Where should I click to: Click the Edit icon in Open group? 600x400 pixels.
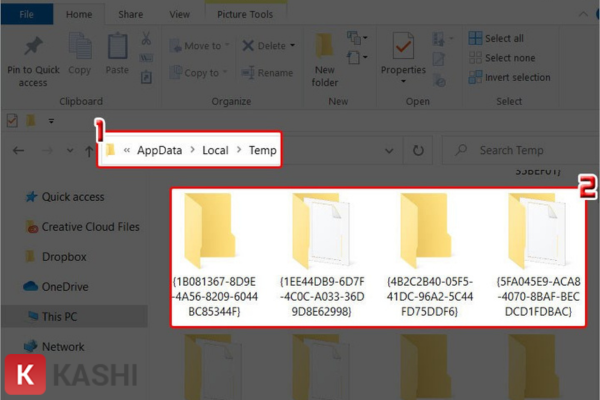pyautogui.click(x=439, y=59)
